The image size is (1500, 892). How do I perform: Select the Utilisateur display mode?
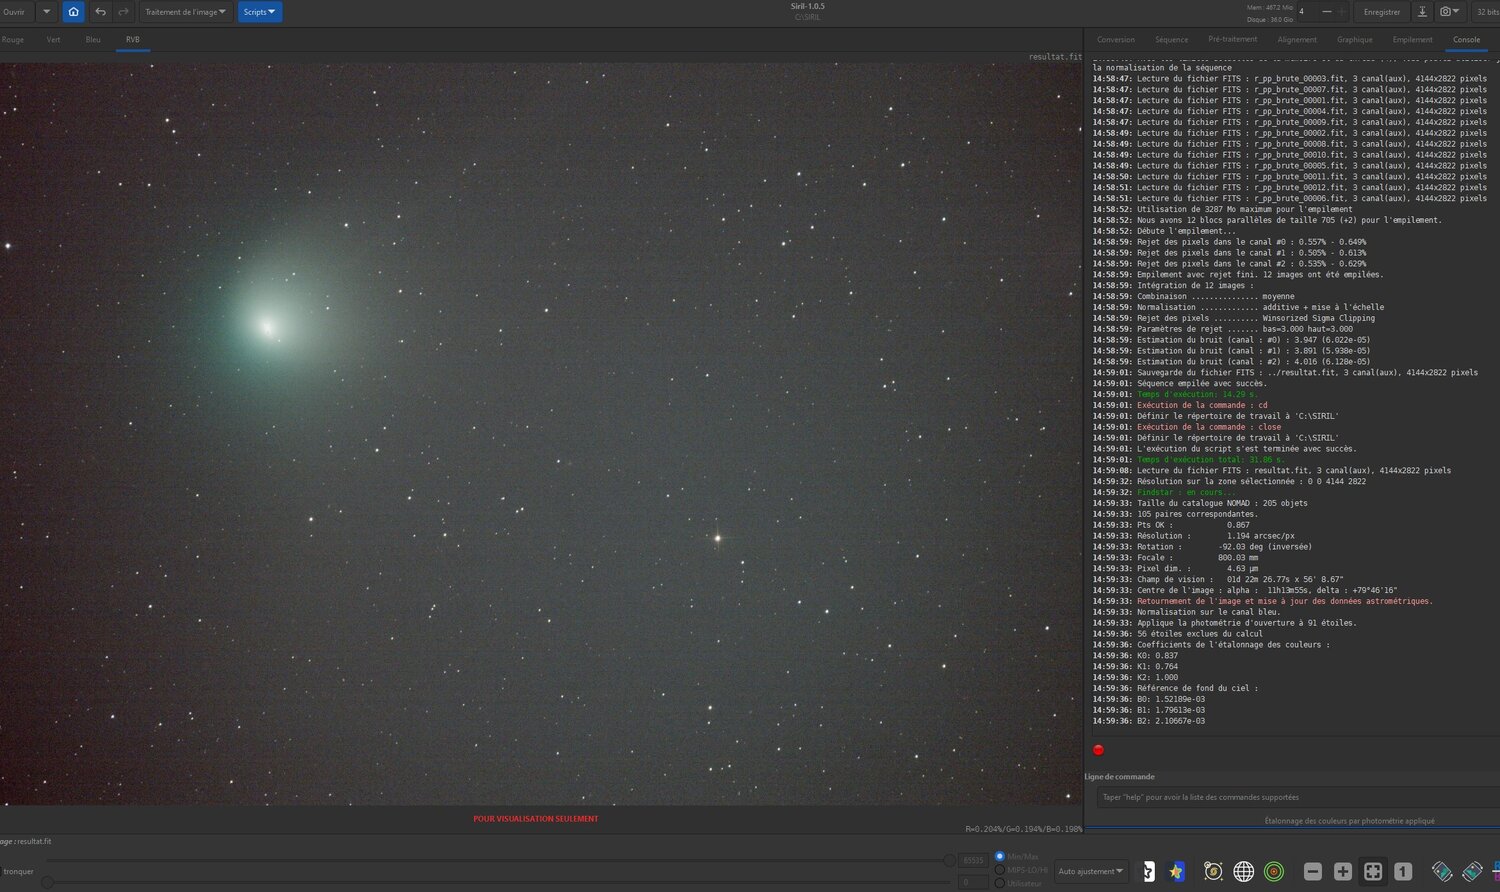tap(1000, 883)
